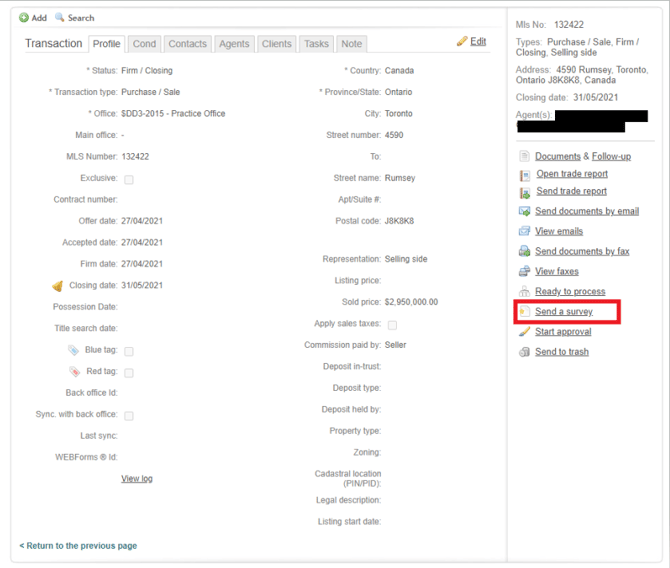This screenshot has width=670, height=568.
Task: Switch to the Tasks tab
Action: pyautogui.click(x=316, y=44)
